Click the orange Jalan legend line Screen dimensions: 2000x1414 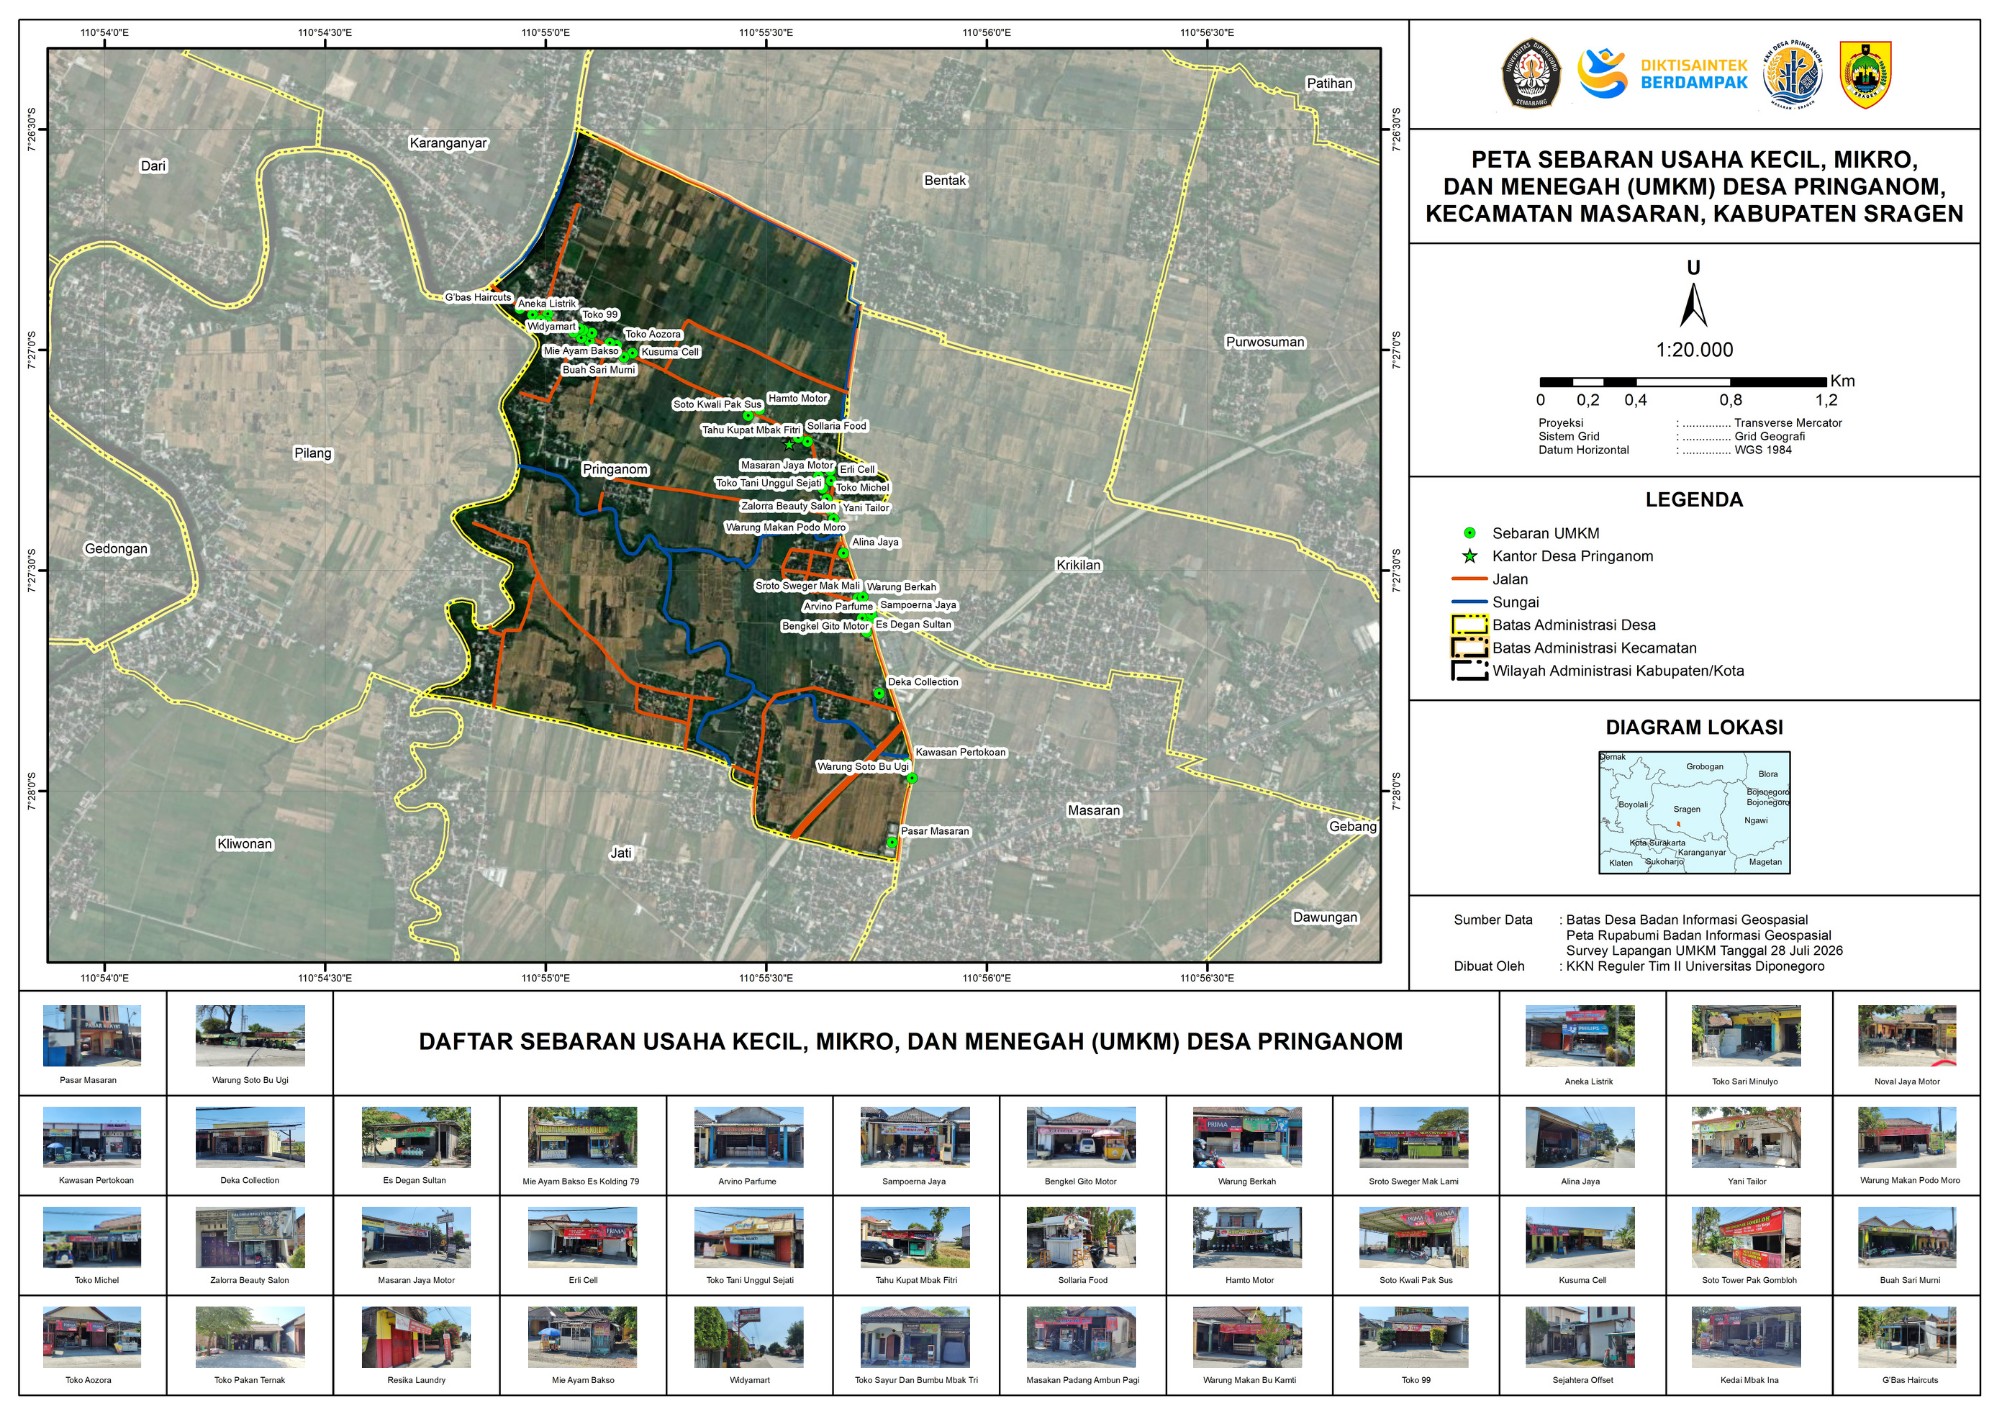[1469, 579]
